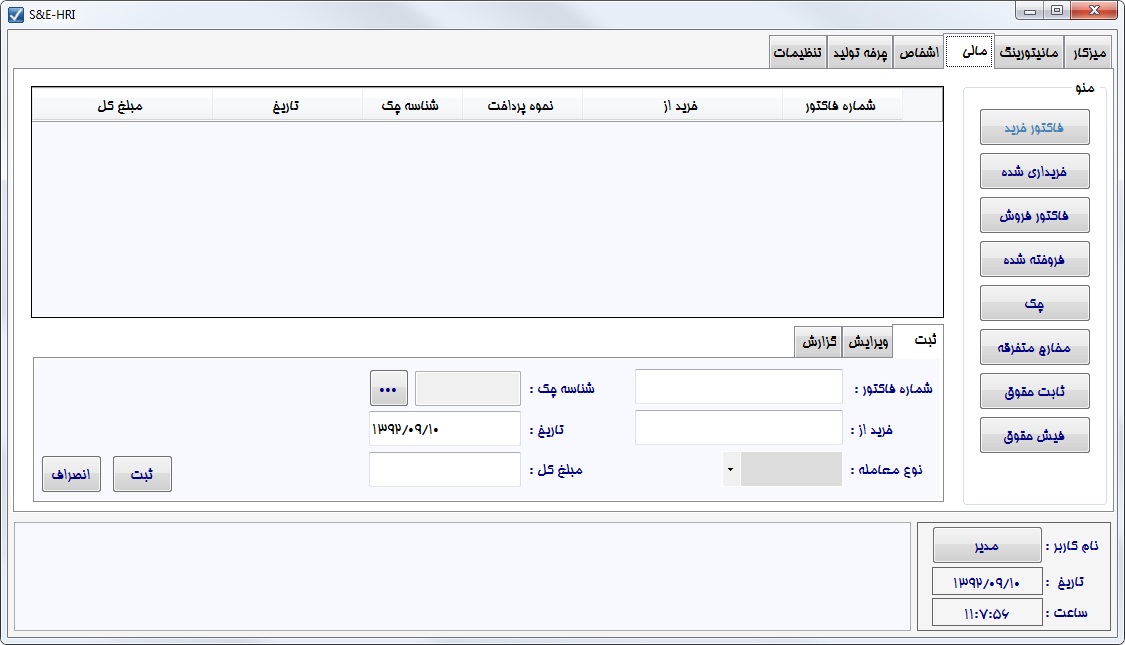
Task: Go to the چرخه تولید tab
Action: tap(860, 52)
